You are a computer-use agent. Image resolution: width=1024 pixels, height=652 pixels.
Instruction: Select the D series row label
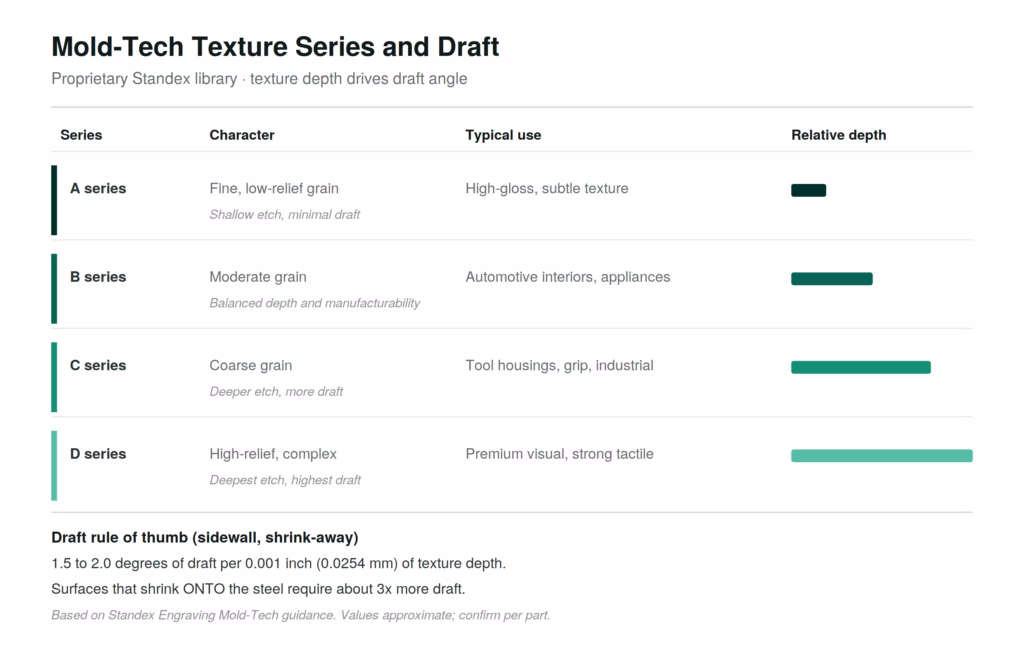click(x=98, y=454)
